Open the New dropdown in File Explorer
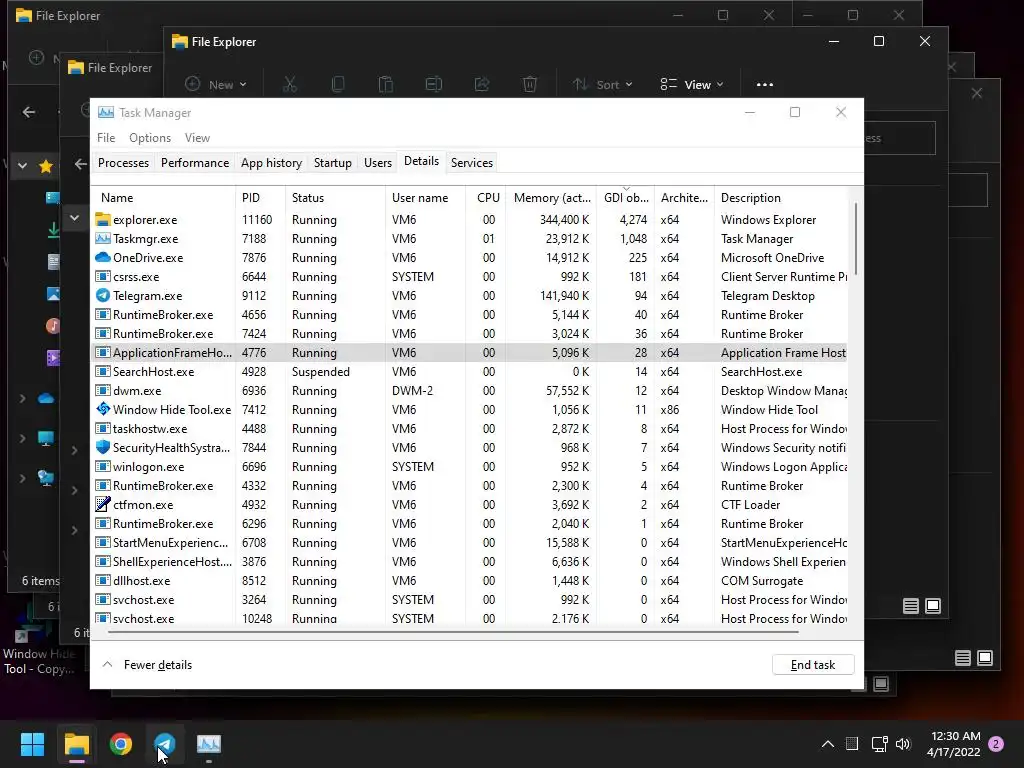1024x768 pixels. click(x=216, y=84)
